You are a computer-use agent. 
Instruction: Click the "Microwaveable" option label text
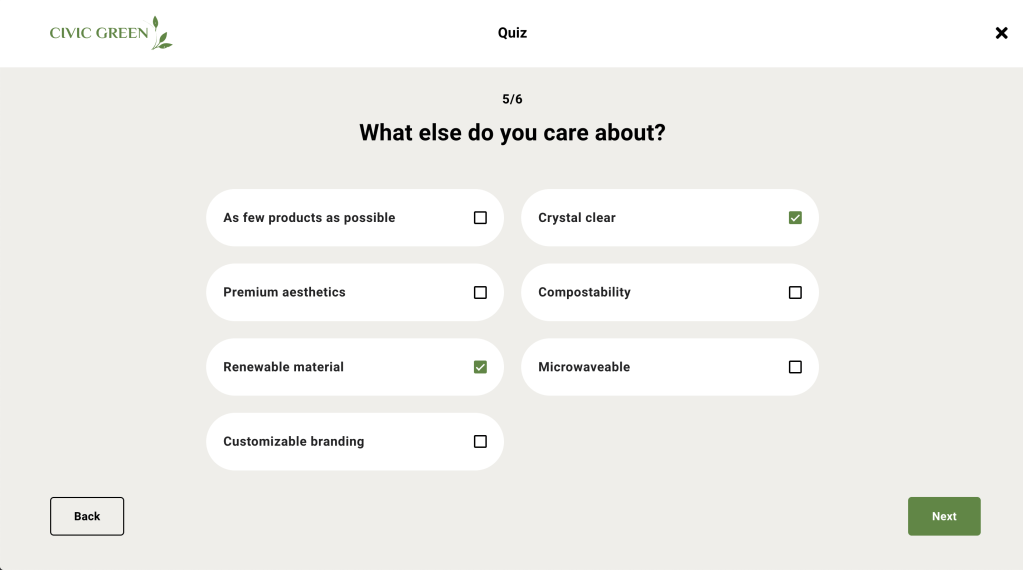click(584, 367)
